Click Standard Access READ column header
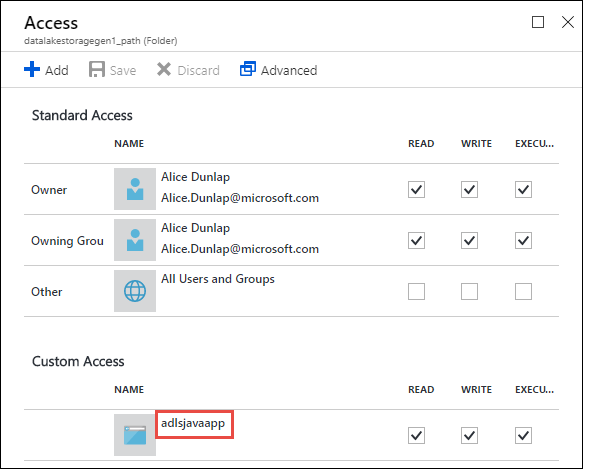This screenshot has width=589, height=469. [x=421, y=144]
